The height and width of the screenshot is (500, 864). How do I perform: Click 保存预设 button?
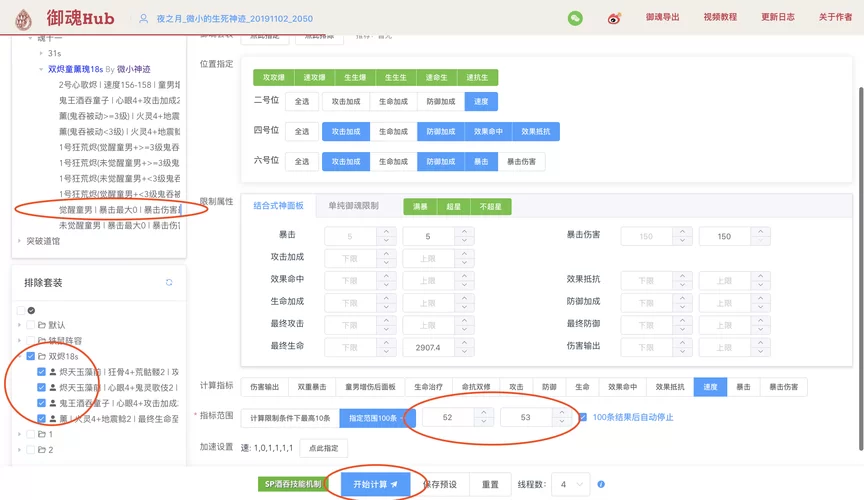pos(440,485)
